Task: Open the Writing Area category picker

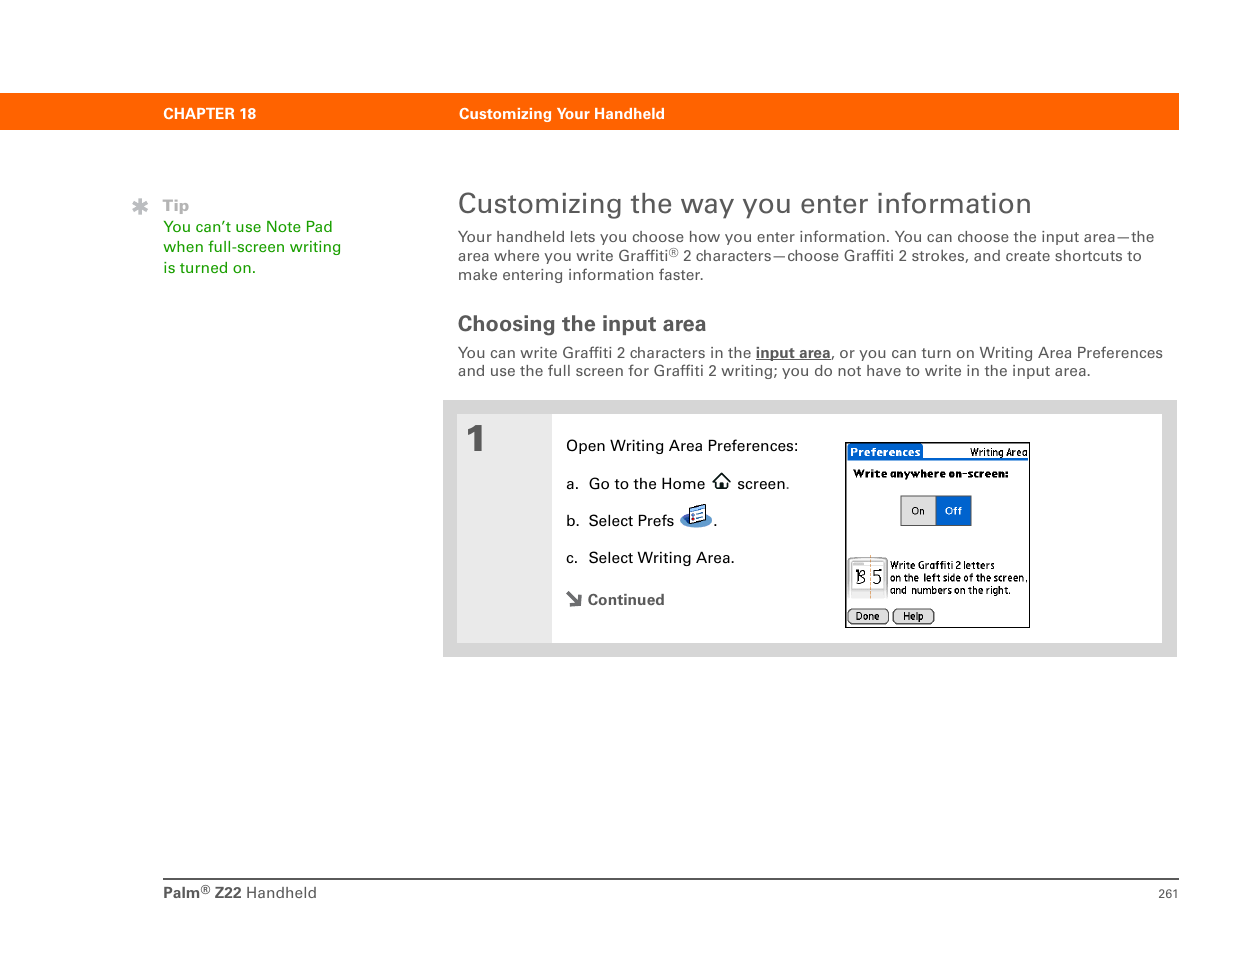Action: point(998,452)
